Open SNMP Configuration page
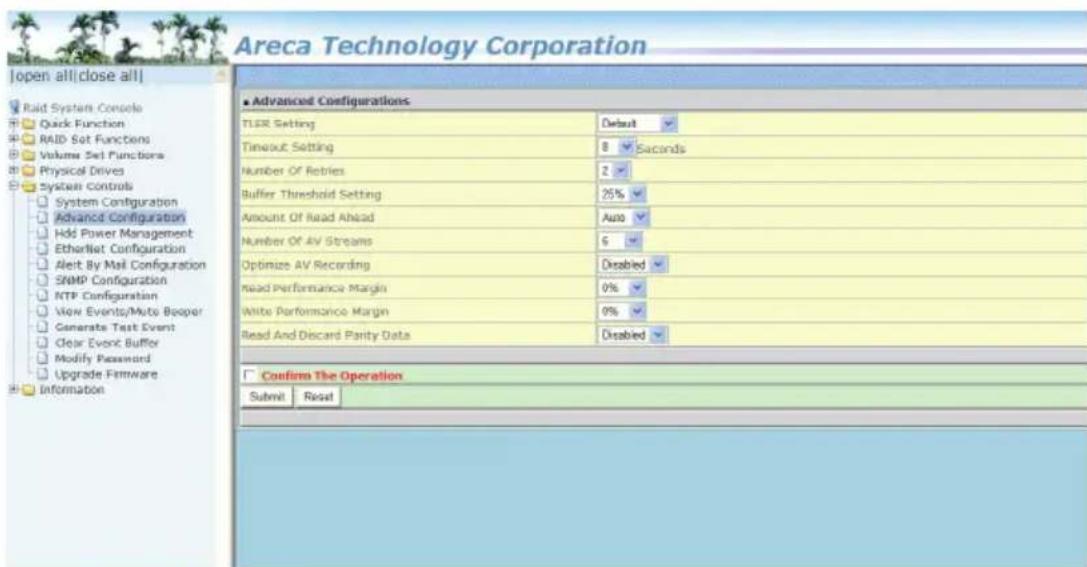 (111, 280)
